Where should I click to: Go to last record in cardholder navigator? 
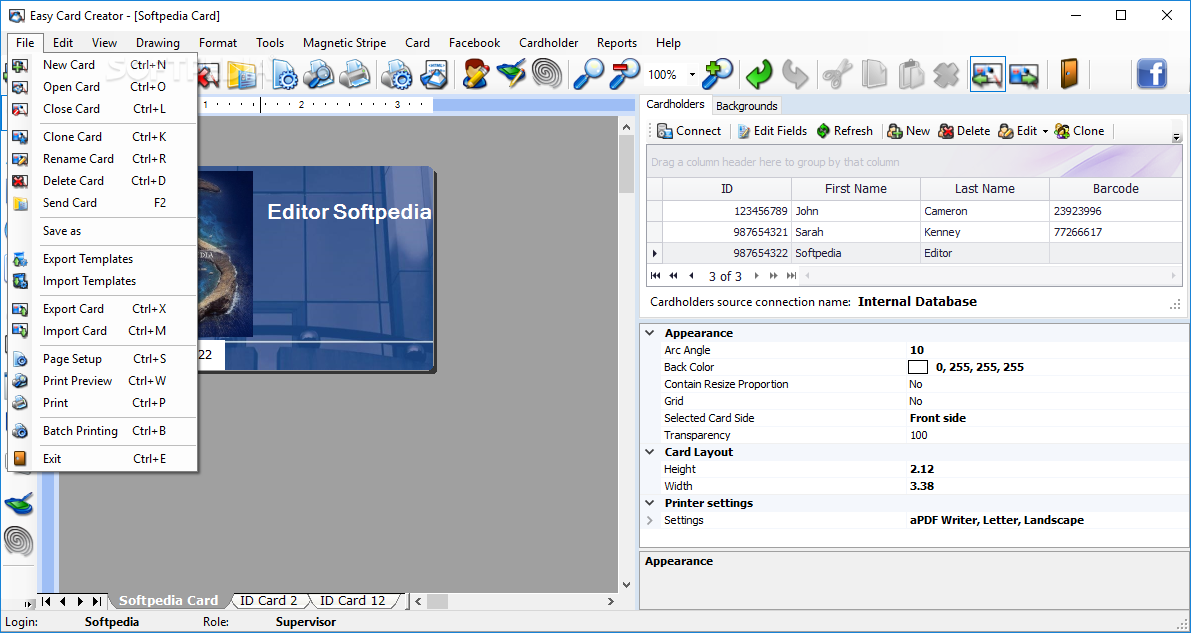[791, 276]
